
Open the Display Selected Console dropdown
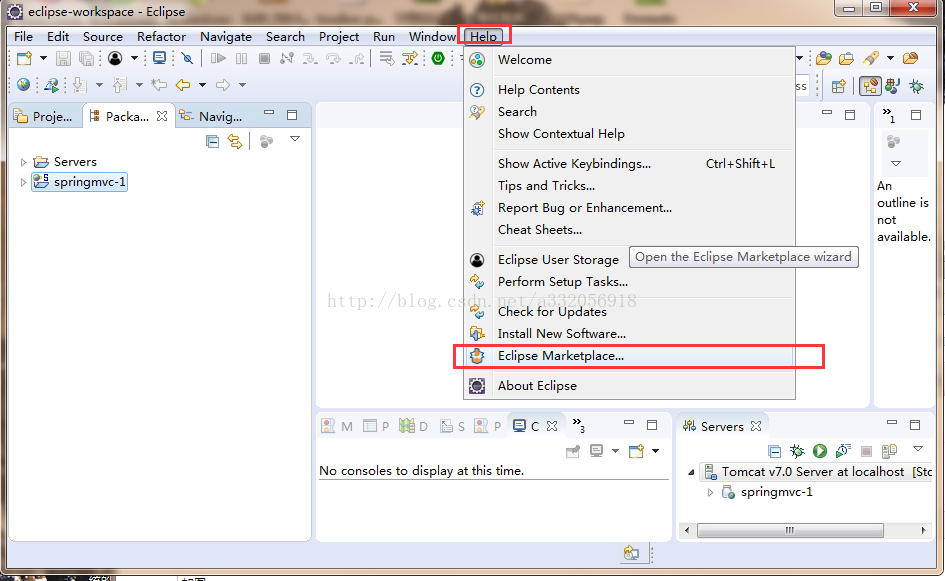click(615, 451)
